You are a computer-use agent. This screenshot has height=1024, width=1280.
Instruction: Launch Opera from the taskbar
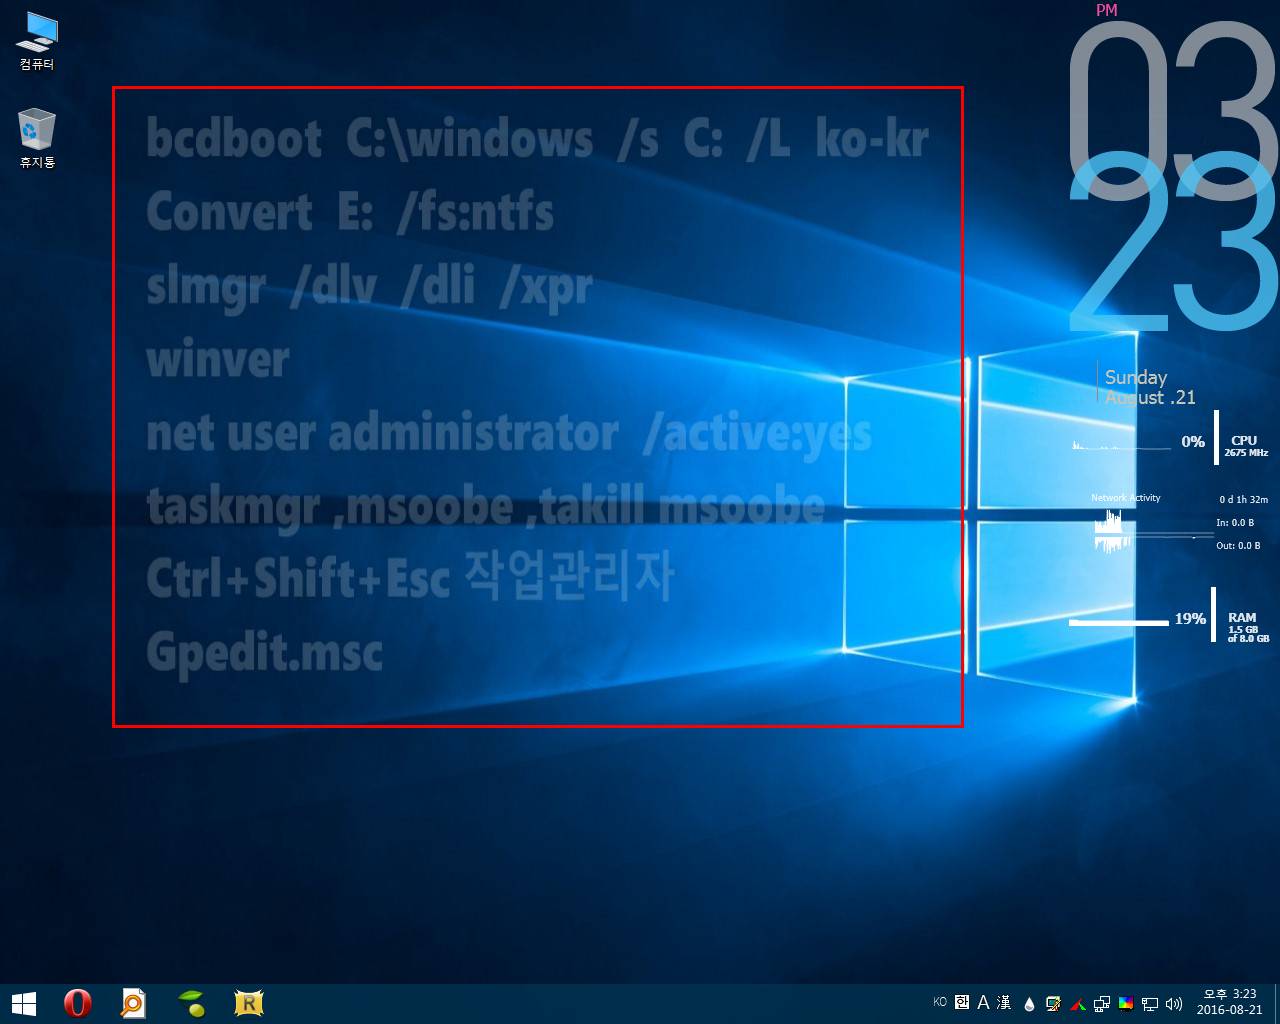[77, 1003]
